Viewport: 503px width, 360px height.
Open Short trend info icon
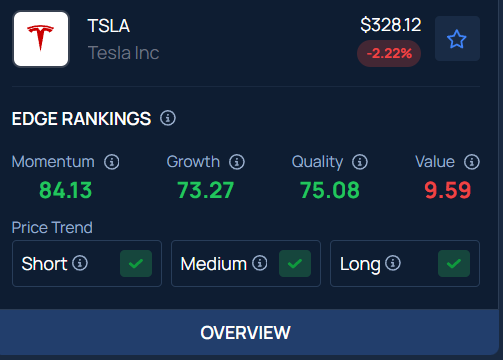80,263
